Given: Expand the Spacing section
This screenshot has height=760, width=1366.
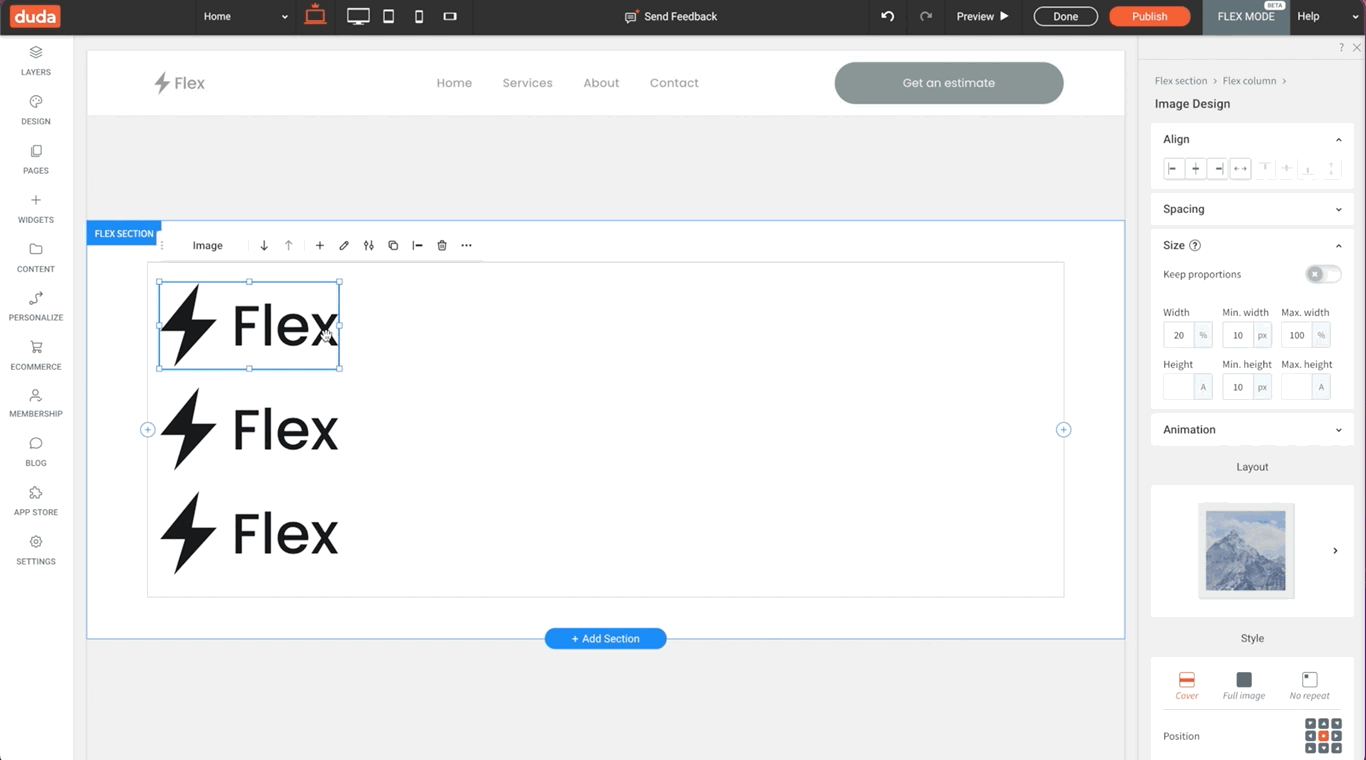Looking at the screenshot, I should pos(1252,209).
